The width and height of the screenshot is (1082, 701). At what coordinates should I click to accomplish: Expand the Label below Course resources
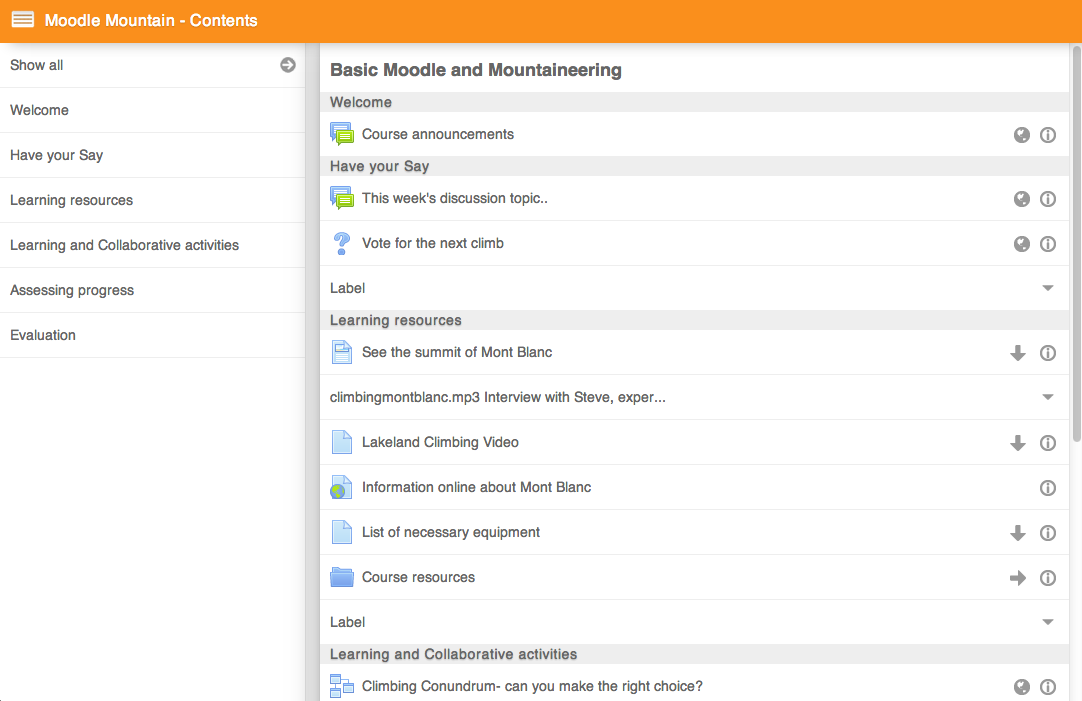click(x=1047, y=622)
